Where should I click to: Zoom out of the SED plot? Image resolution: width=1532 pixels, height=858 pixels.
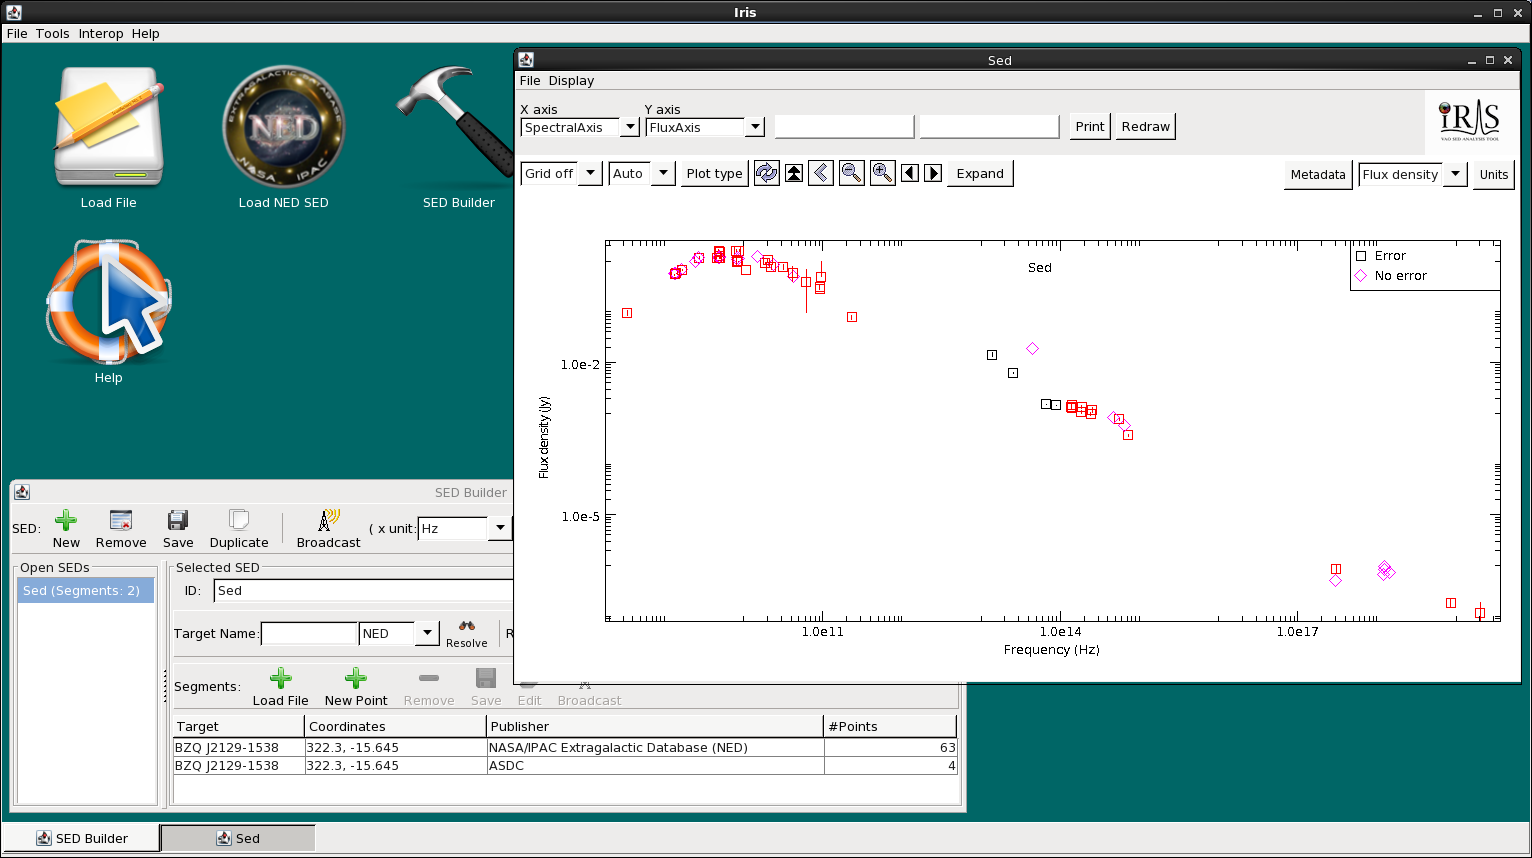coord(852,173)
